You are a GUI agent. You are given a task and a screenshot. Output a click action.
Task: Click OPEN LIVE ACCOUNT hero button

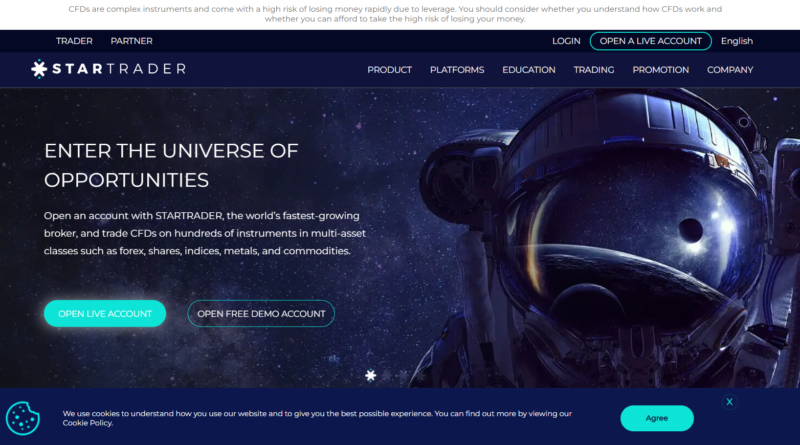click(x=105, y=313)
